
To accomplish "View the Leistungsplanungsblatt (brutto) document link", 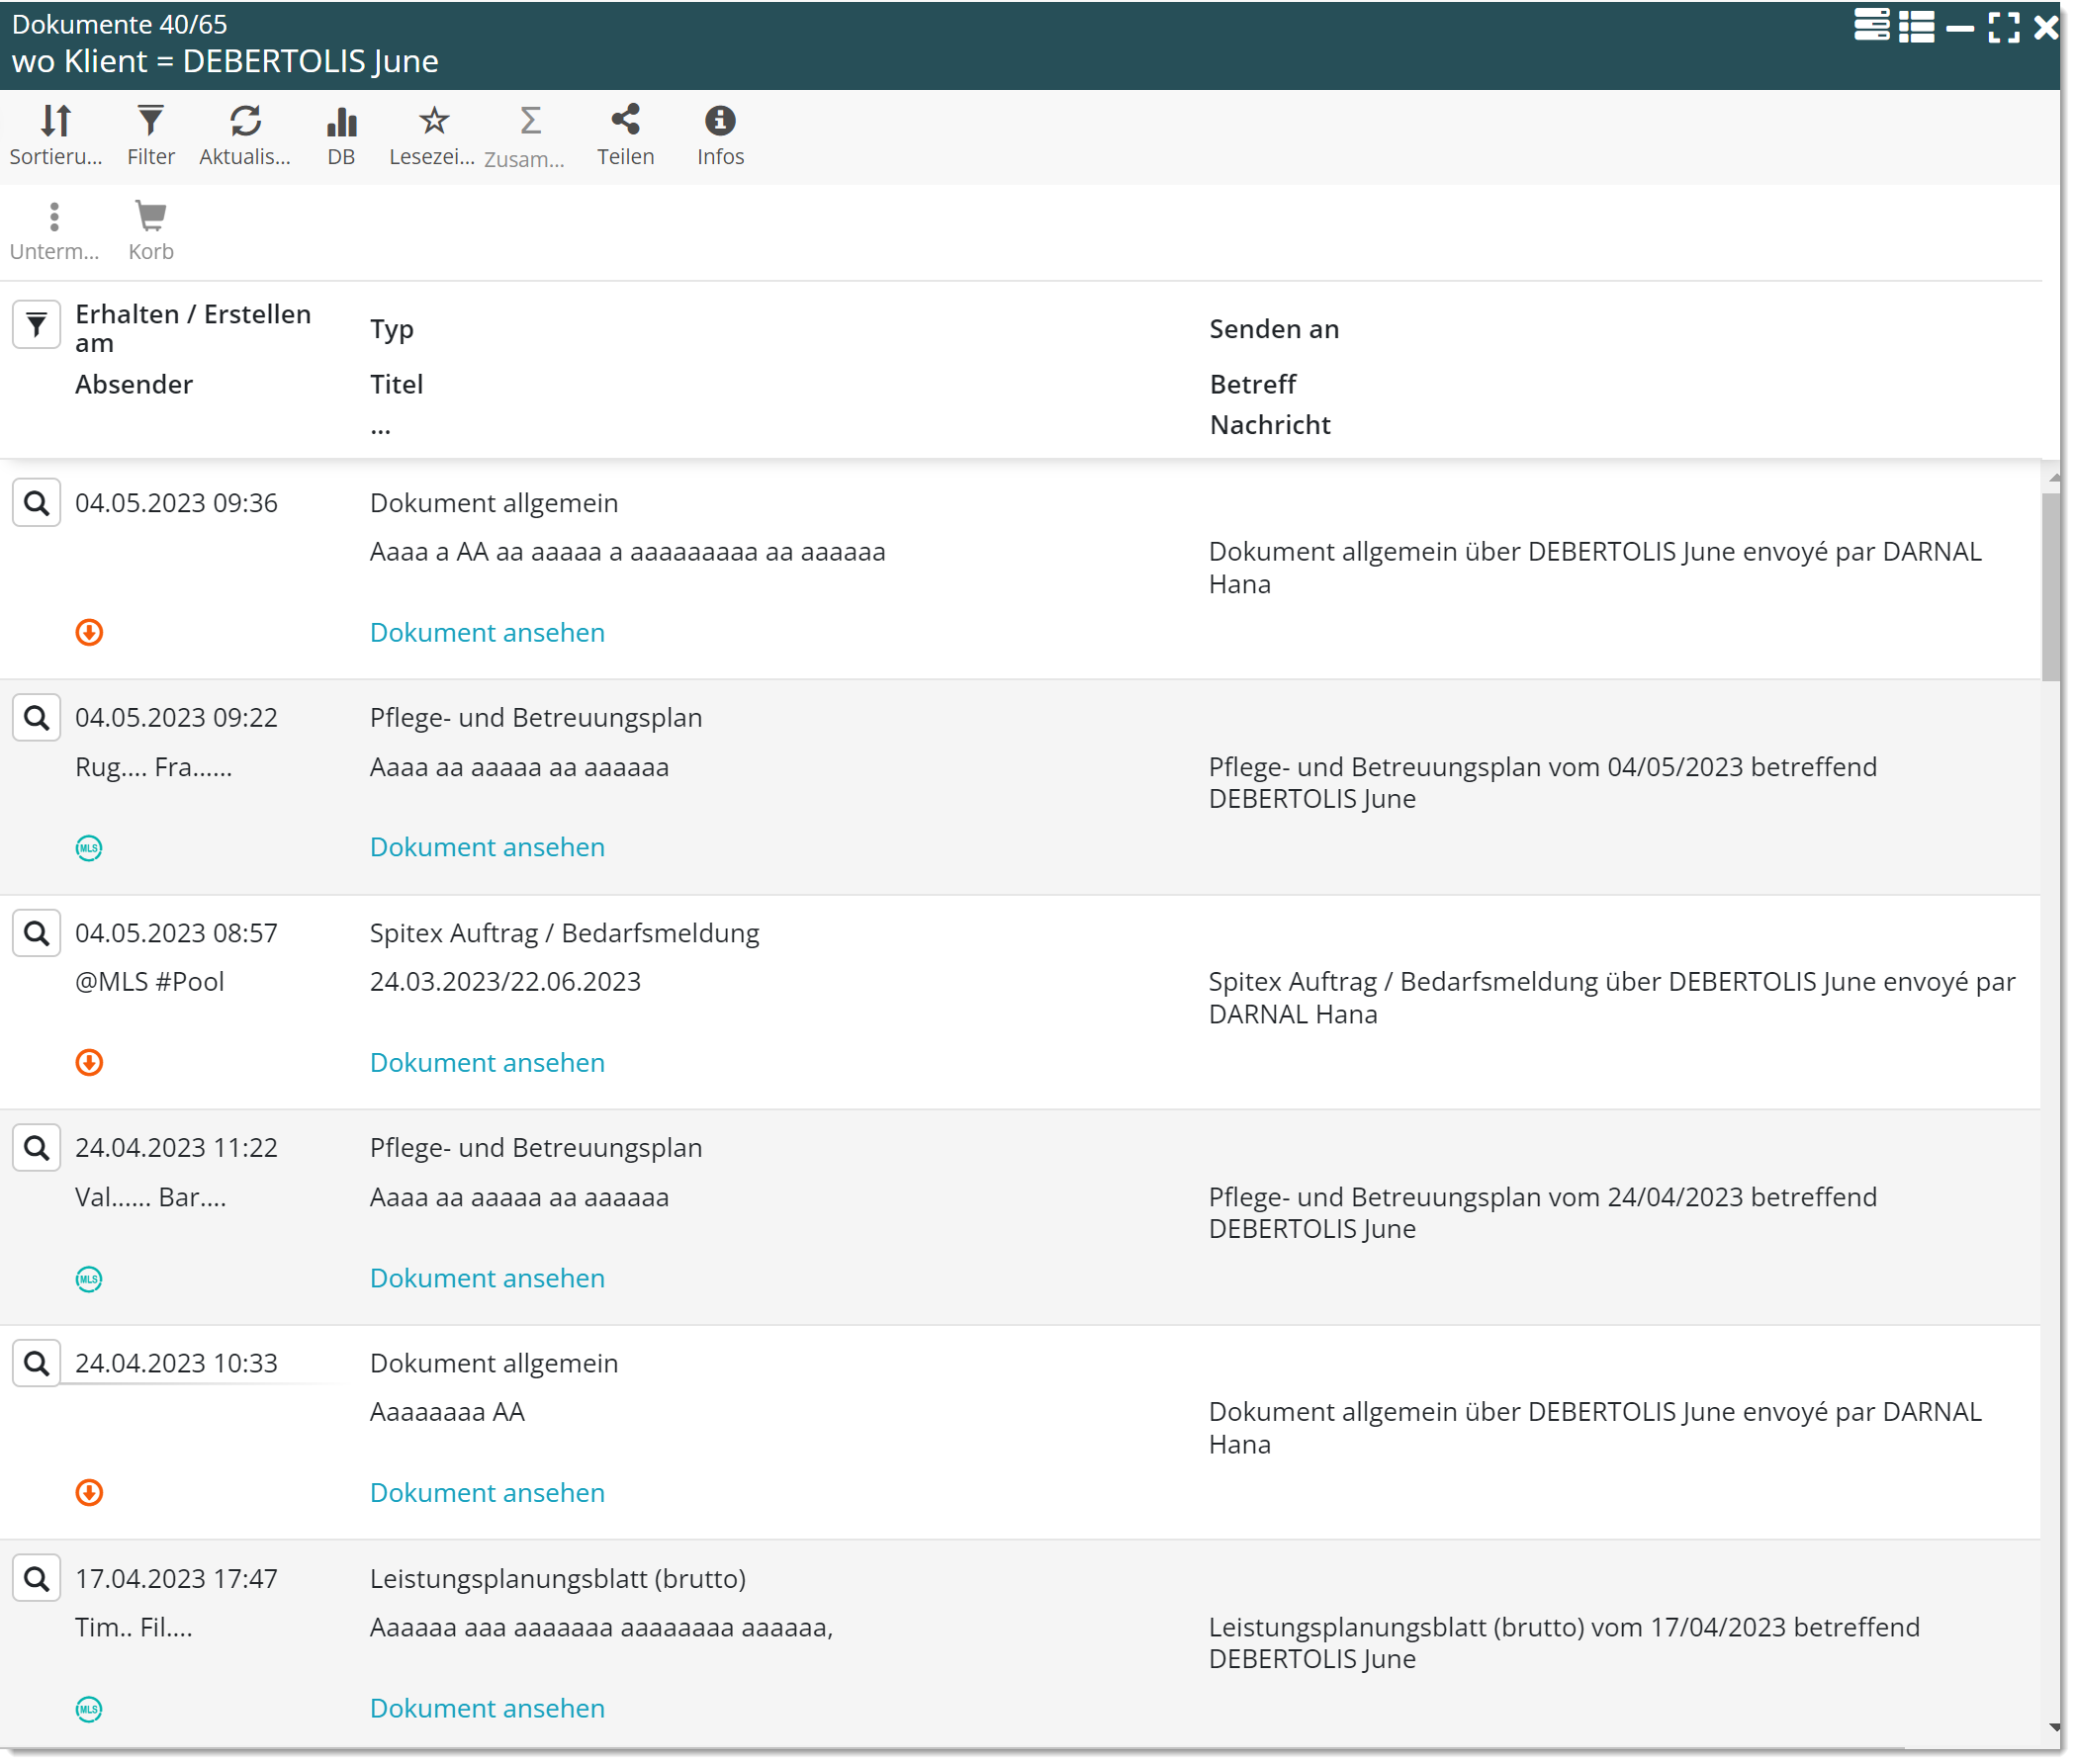I will (x=487, y=1708).
